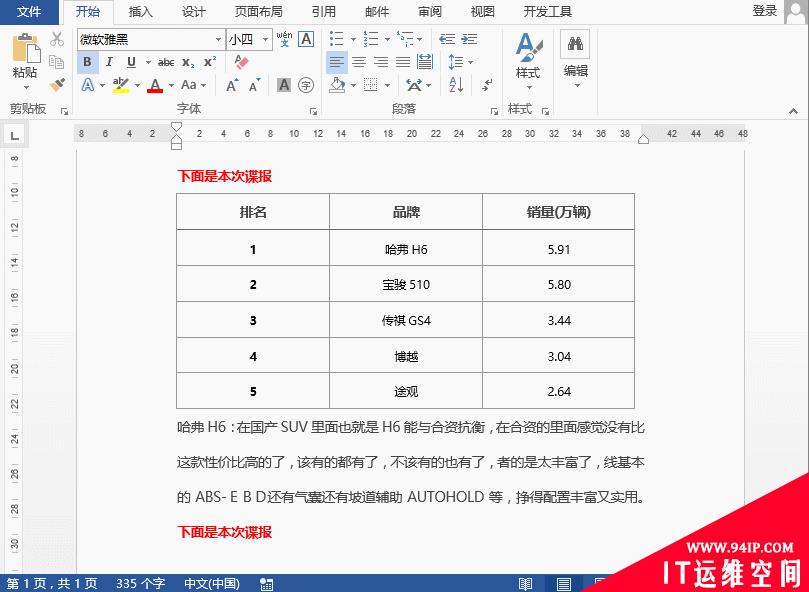
Task: Switch to the 页面布局 tab
Action: 258,11
